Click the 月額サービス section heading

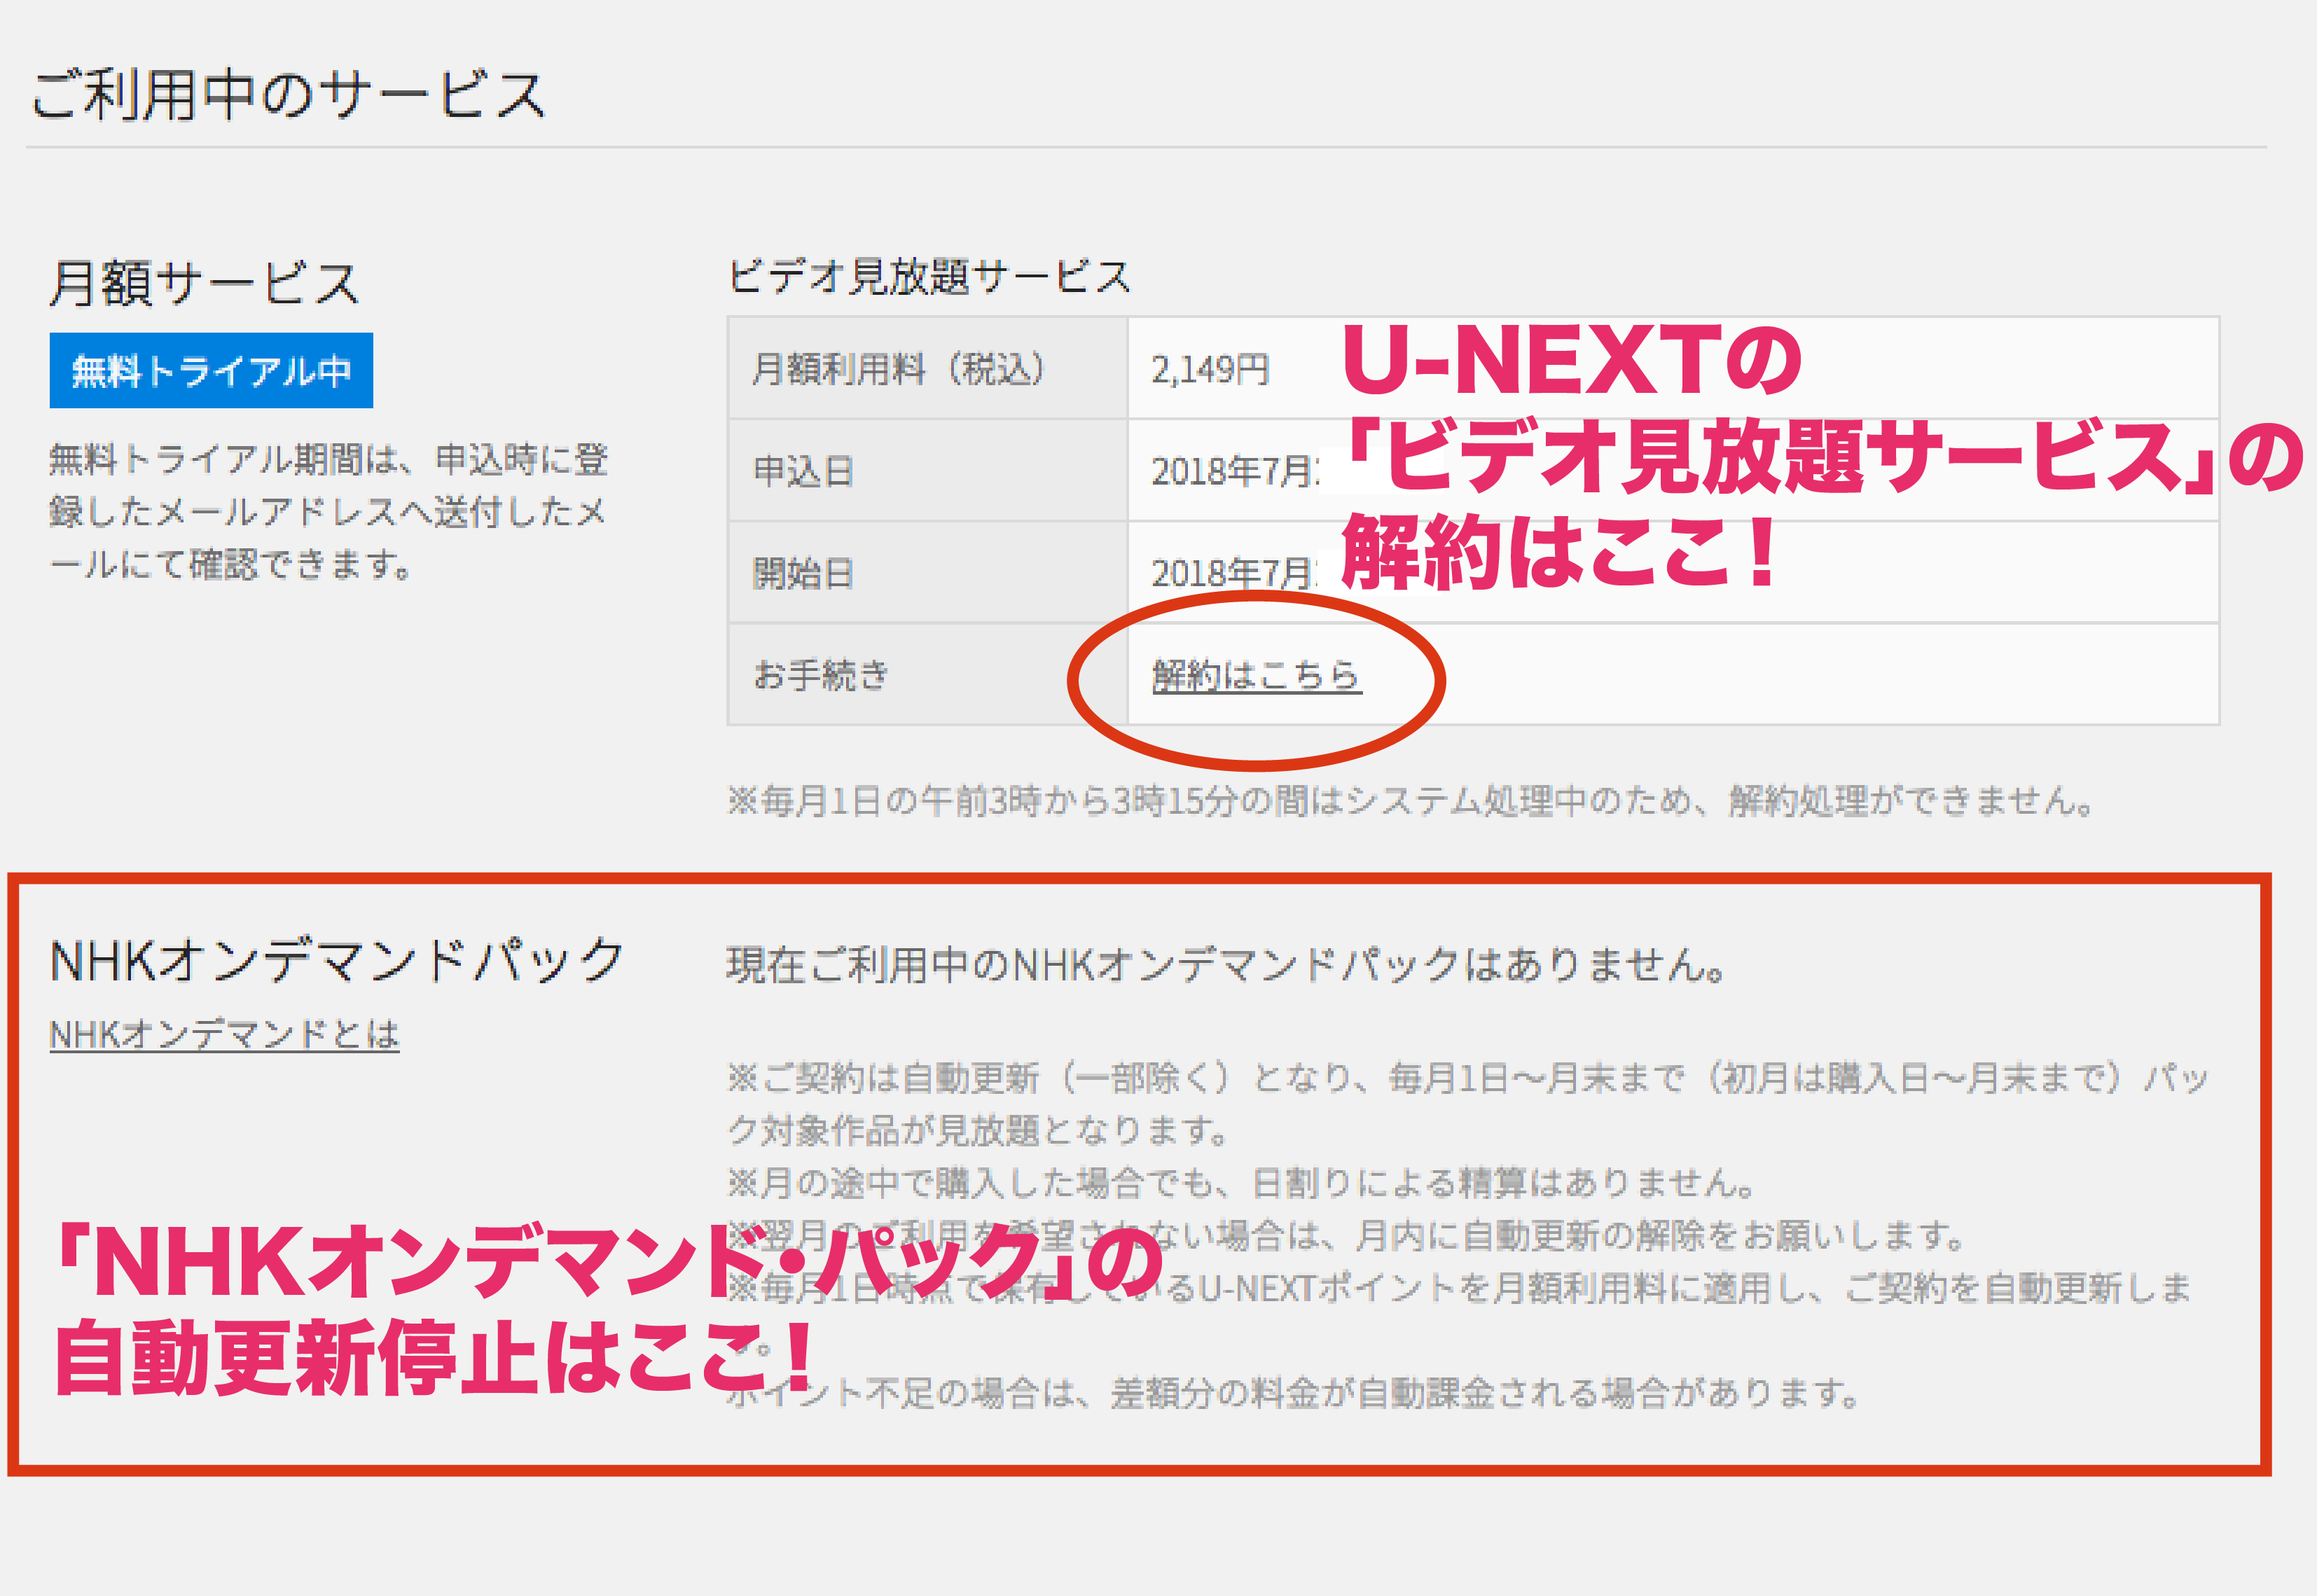pos(205,282)
